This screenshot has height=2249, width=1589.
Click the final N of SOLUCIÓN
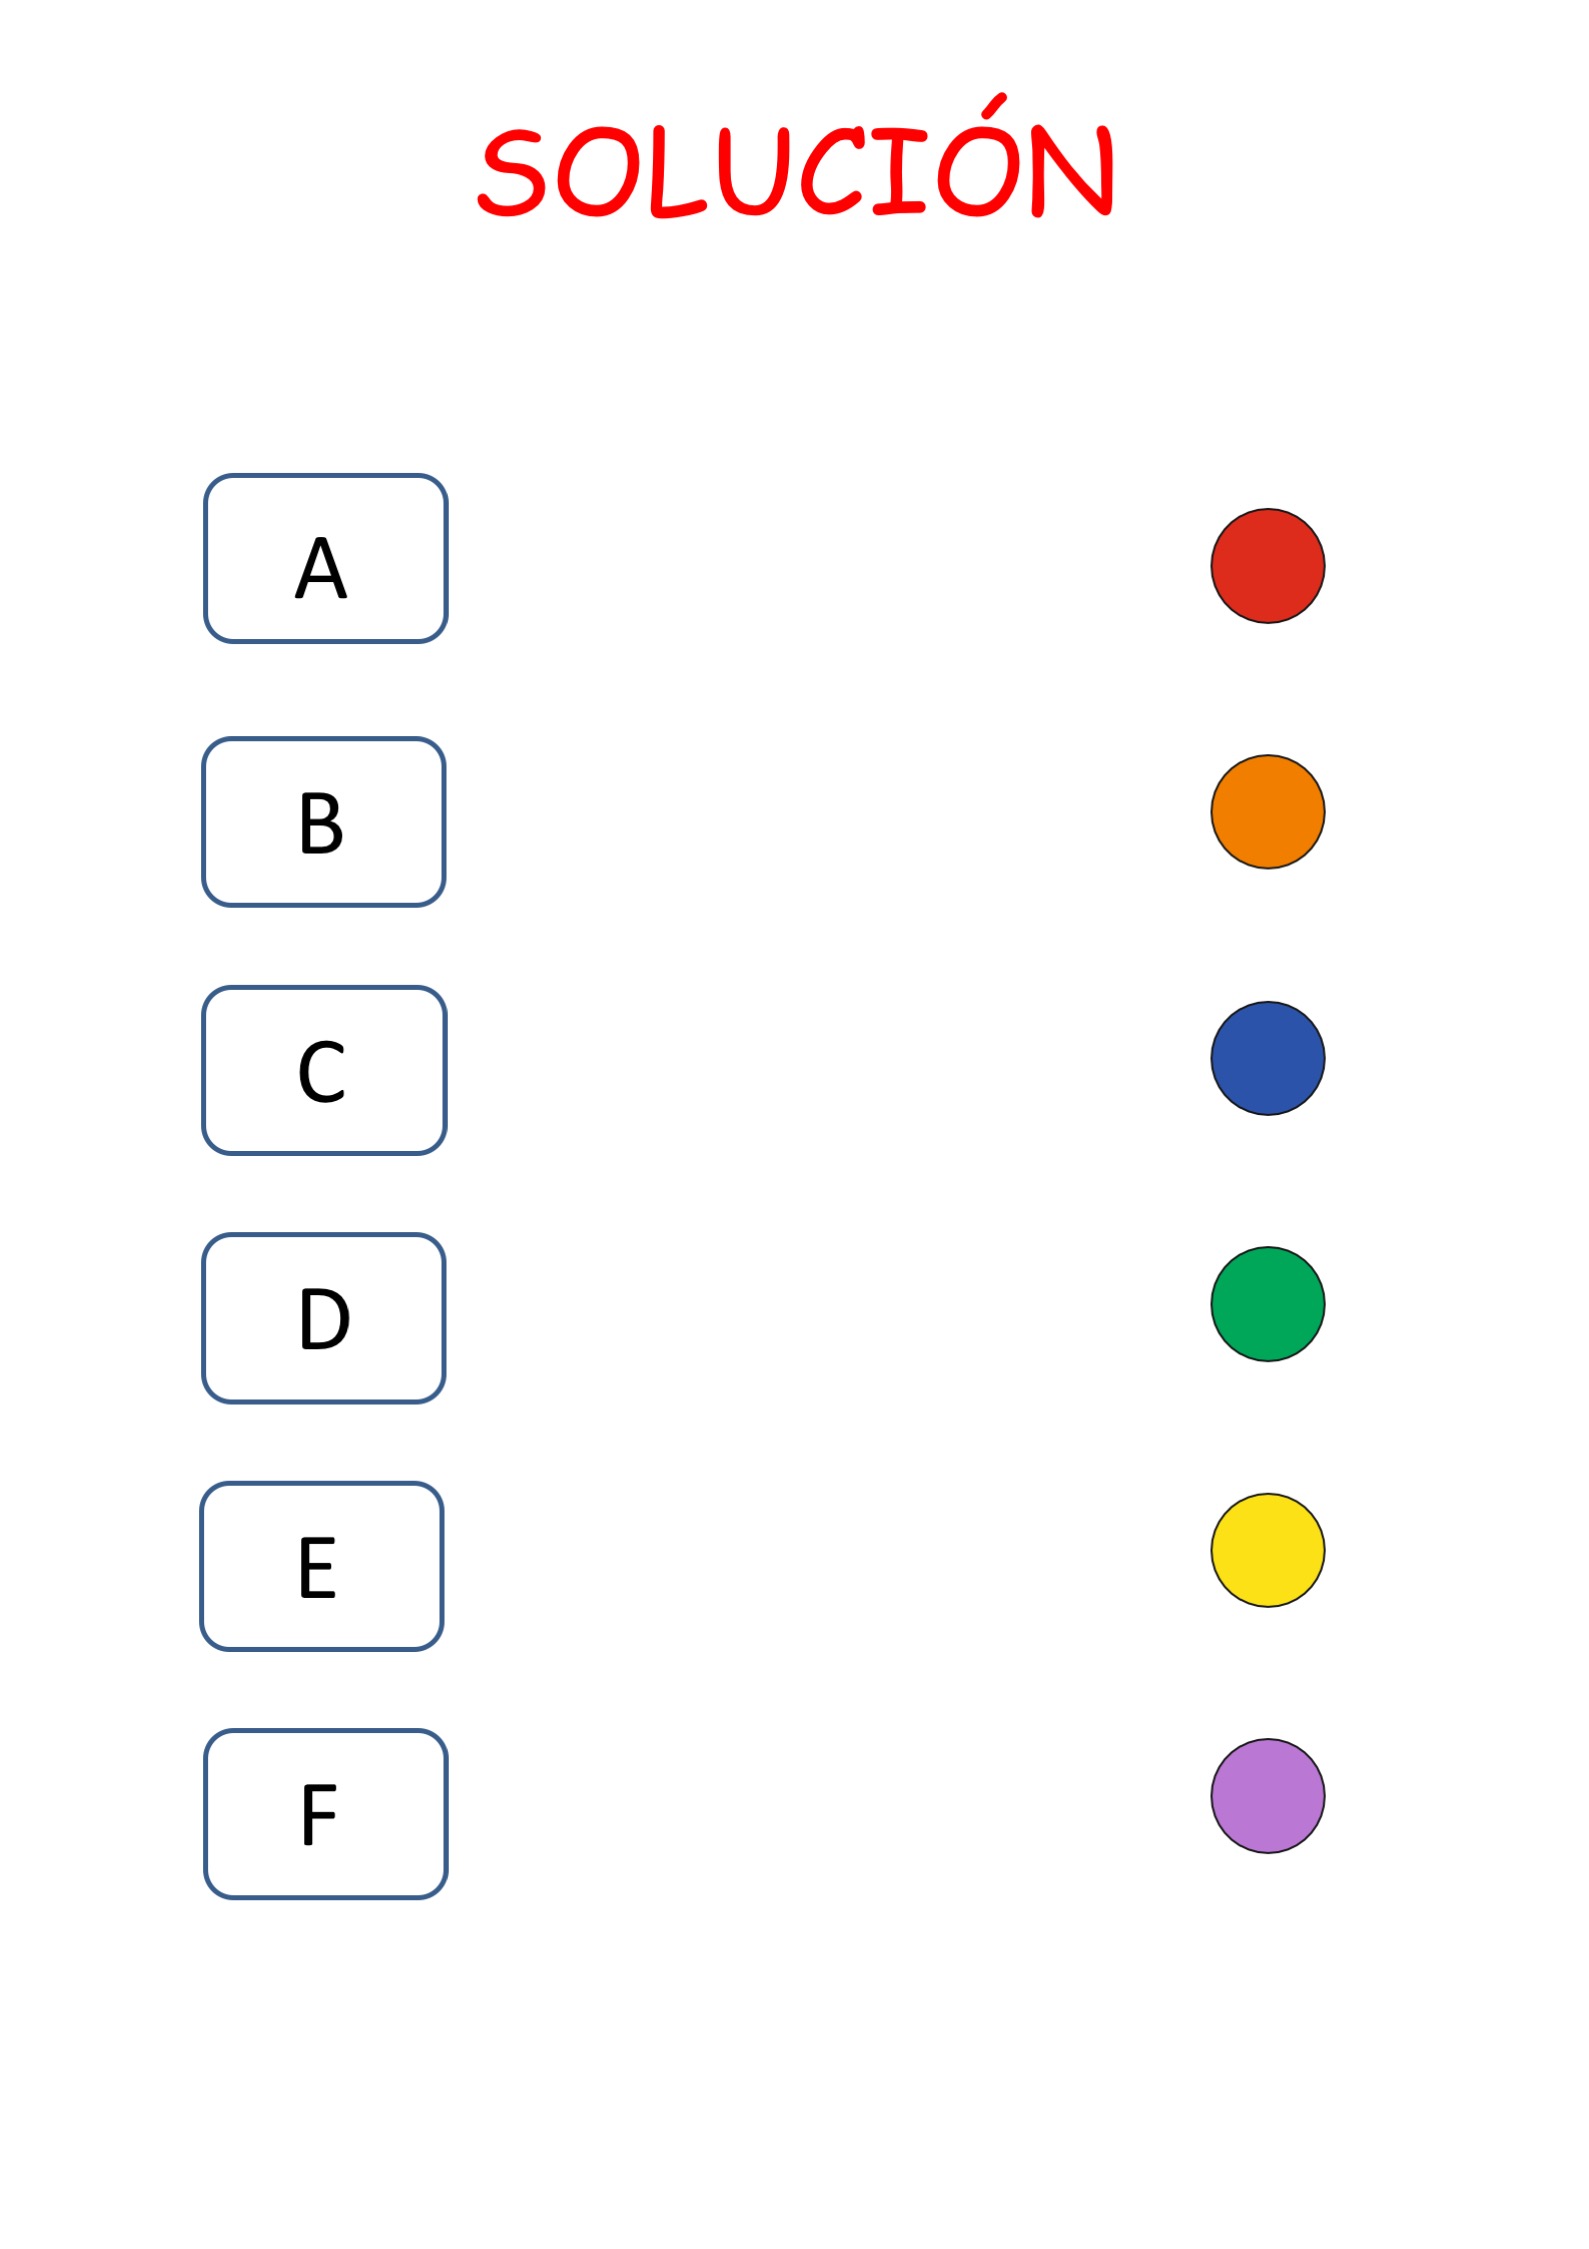[1071, 170]
